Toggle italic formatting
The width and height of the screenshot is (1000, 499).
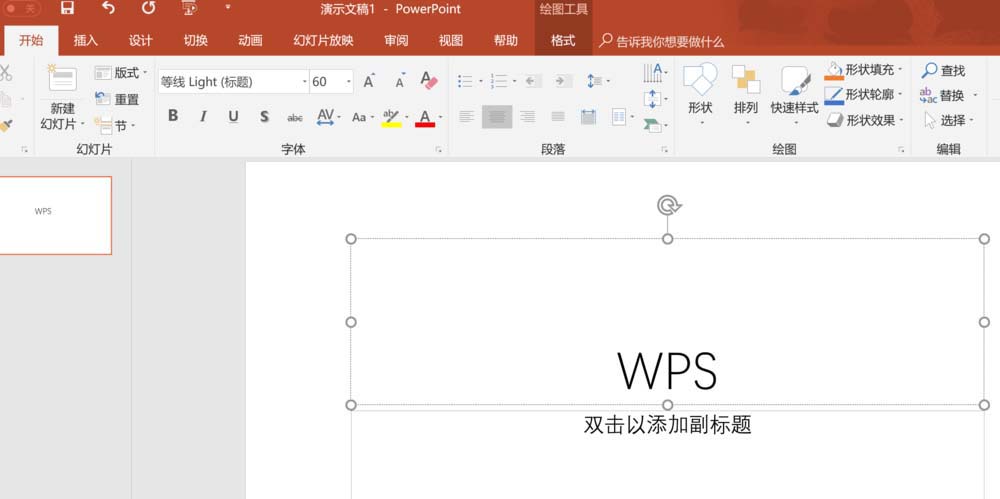click(x=203, y=116)
